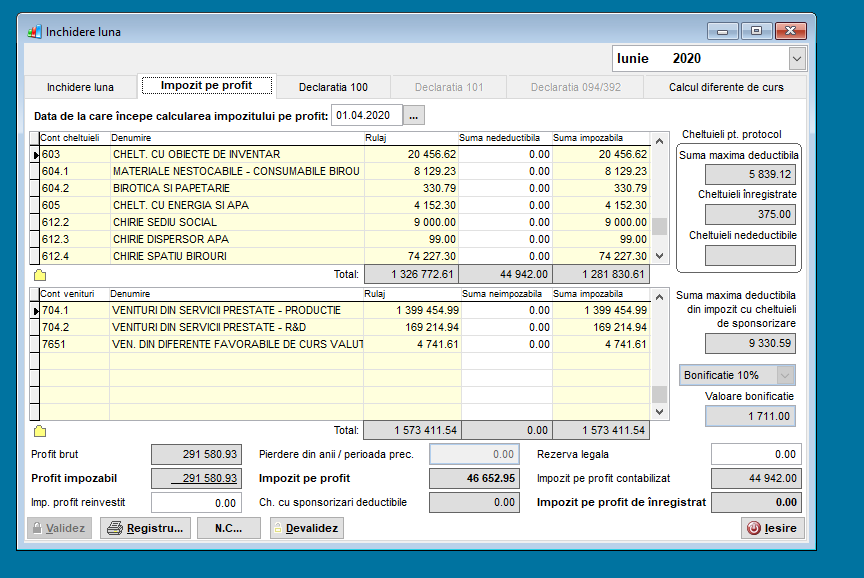864x578 pixels.
Task: Click the N.C... button
Action: tap(229, 528)
